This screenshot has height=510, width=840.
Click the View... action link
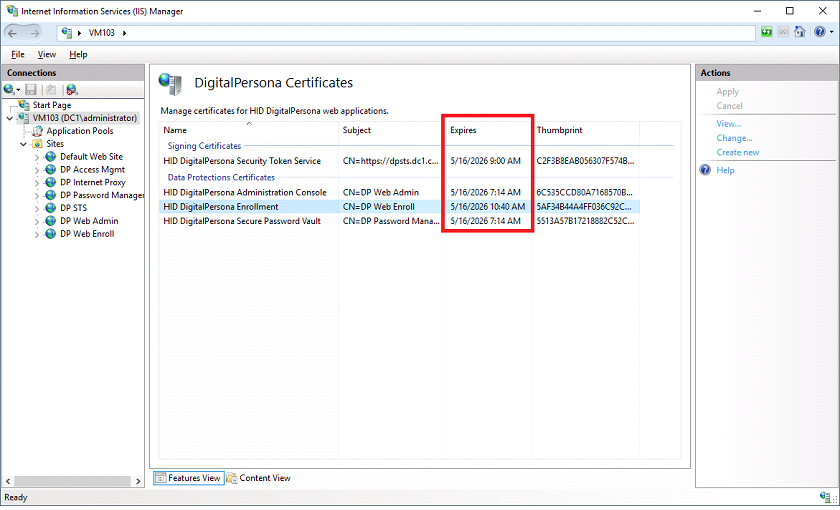click(728, 124)
